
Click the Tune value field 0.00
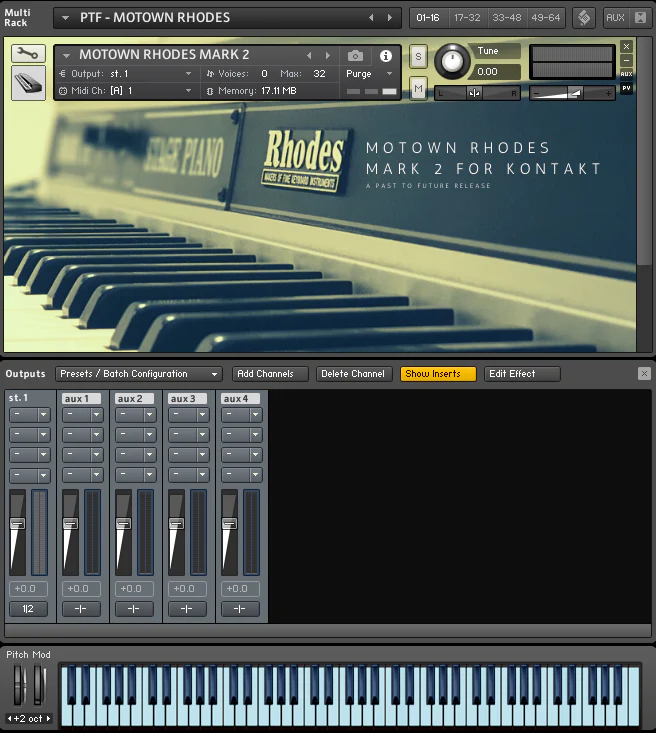(497, 72)
